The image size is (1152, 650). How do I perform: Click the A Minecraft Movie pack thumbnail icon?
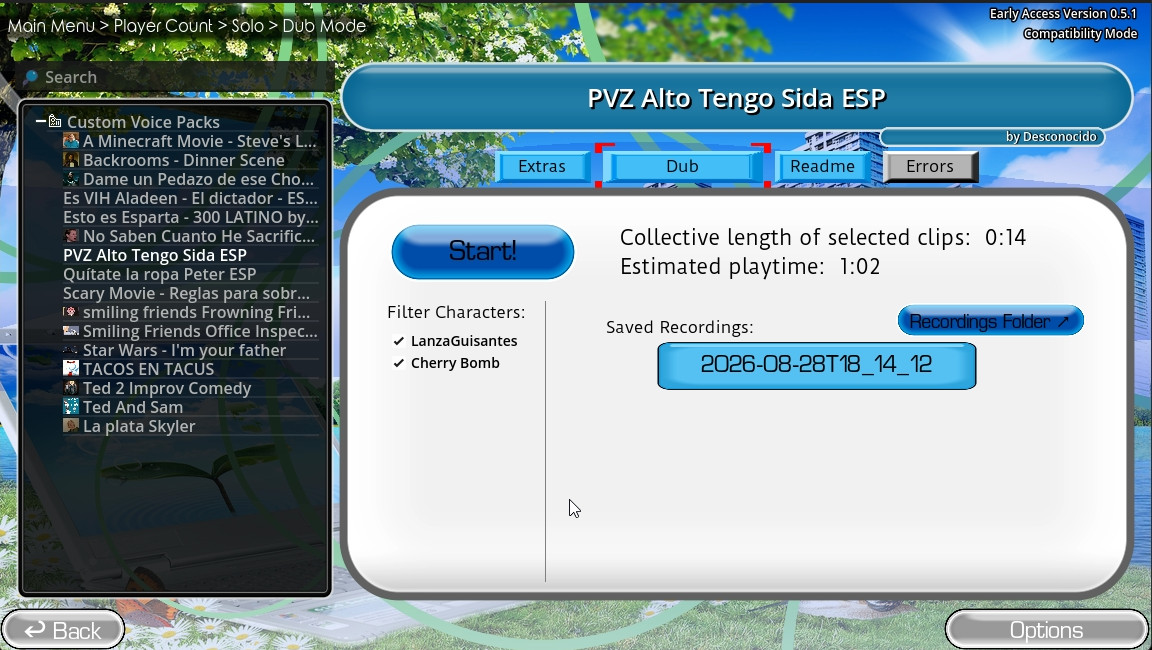point(71,141)
